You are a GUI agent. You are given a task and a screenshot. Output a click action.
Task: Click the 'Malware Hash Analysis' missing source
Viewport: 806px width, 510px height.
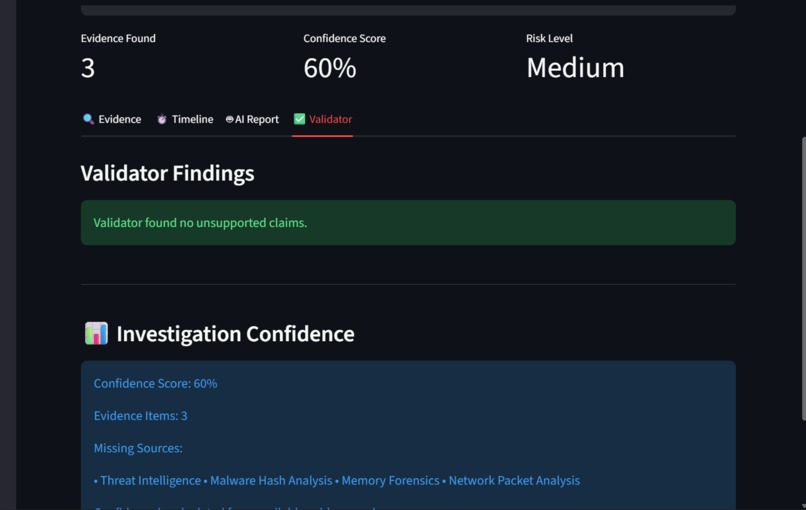coord(271,480)
